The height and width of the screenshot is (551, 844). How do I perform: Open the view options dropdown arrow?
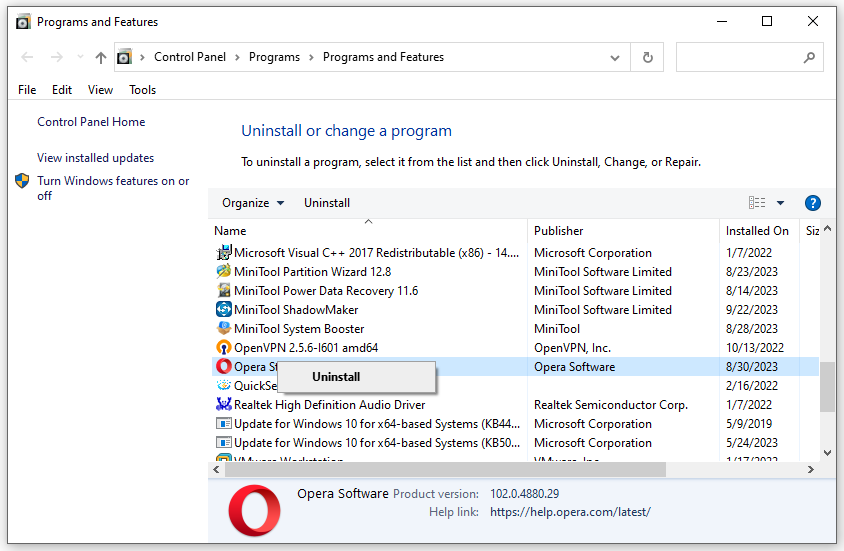pos(780,203)
